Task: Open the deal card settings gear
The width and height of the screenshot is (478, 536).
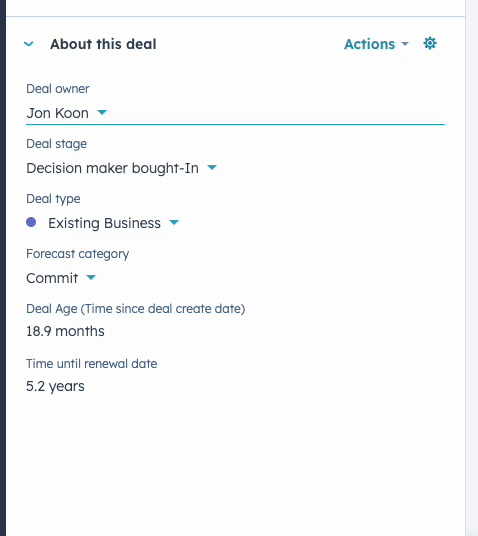Action: (x=430, y=44)
